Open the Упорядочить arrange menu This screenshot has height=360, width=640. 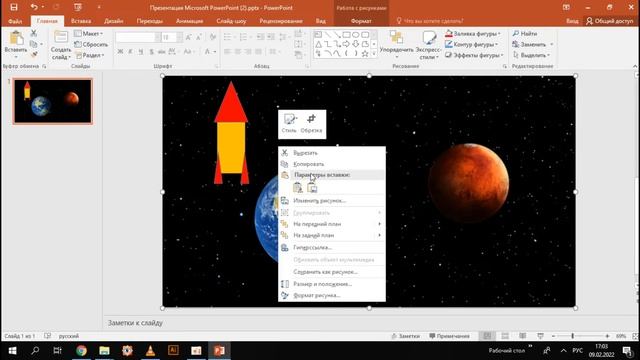coord(396,44)
